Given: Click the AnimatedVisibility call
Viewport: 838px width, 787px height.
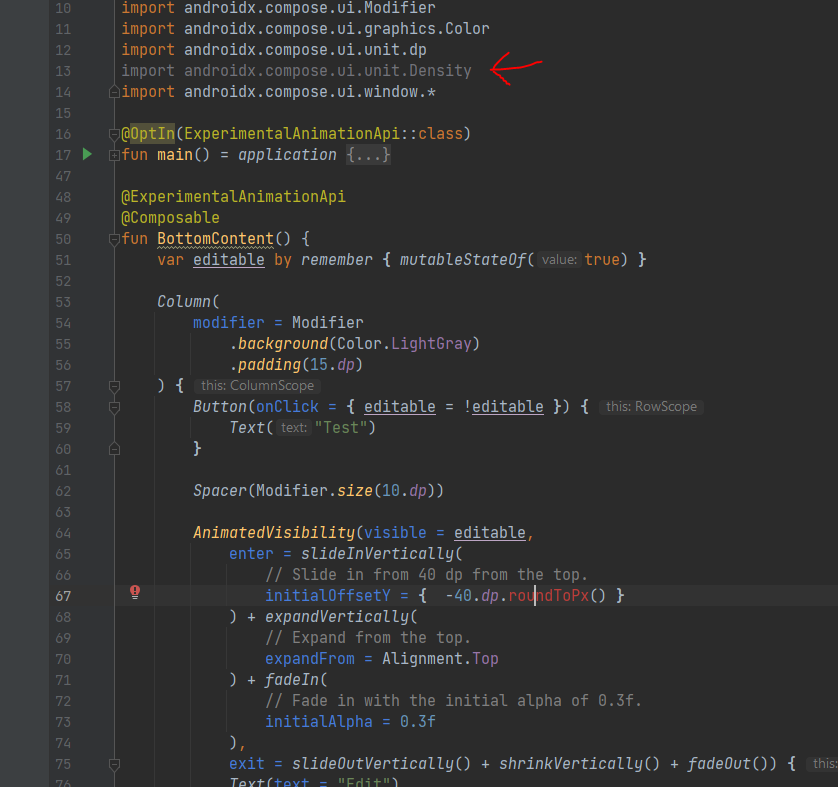Looking at the screenshot, I should coord(274,533).
